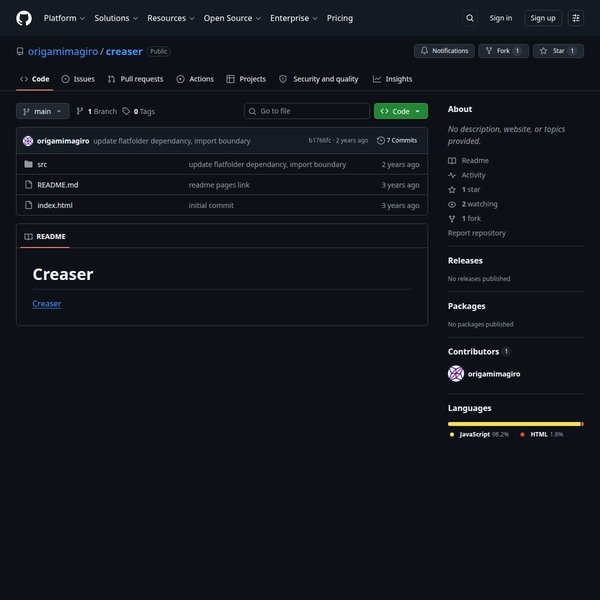
Task: Open the src folder
Action: tap(42, 164)
